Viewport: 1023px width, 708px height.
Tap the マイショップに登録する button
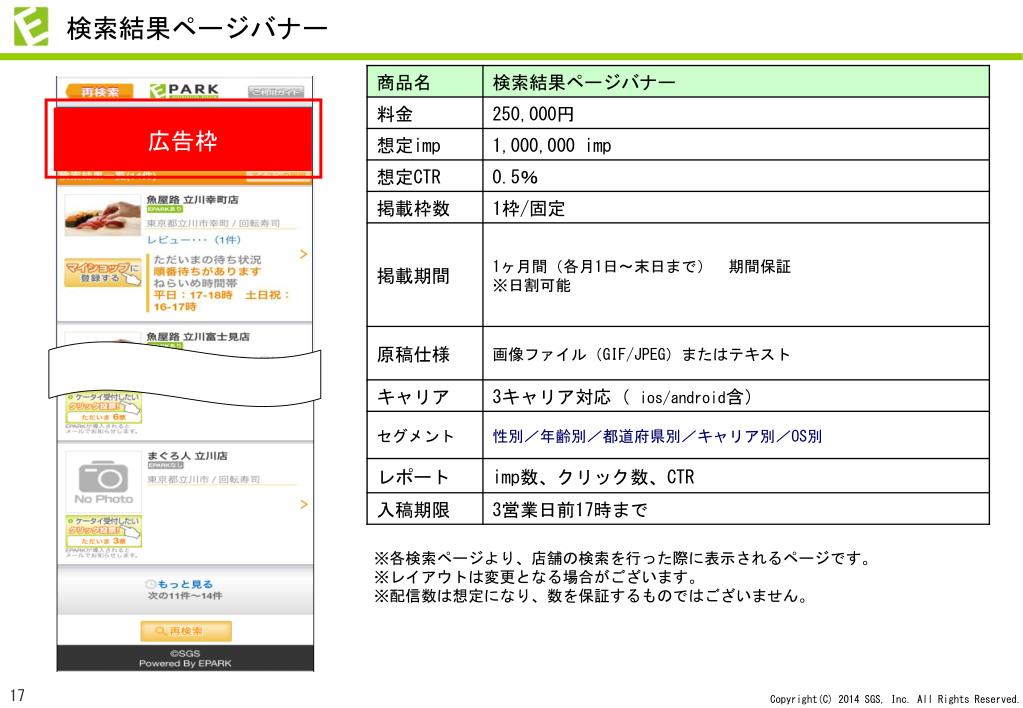coord(102,273)
